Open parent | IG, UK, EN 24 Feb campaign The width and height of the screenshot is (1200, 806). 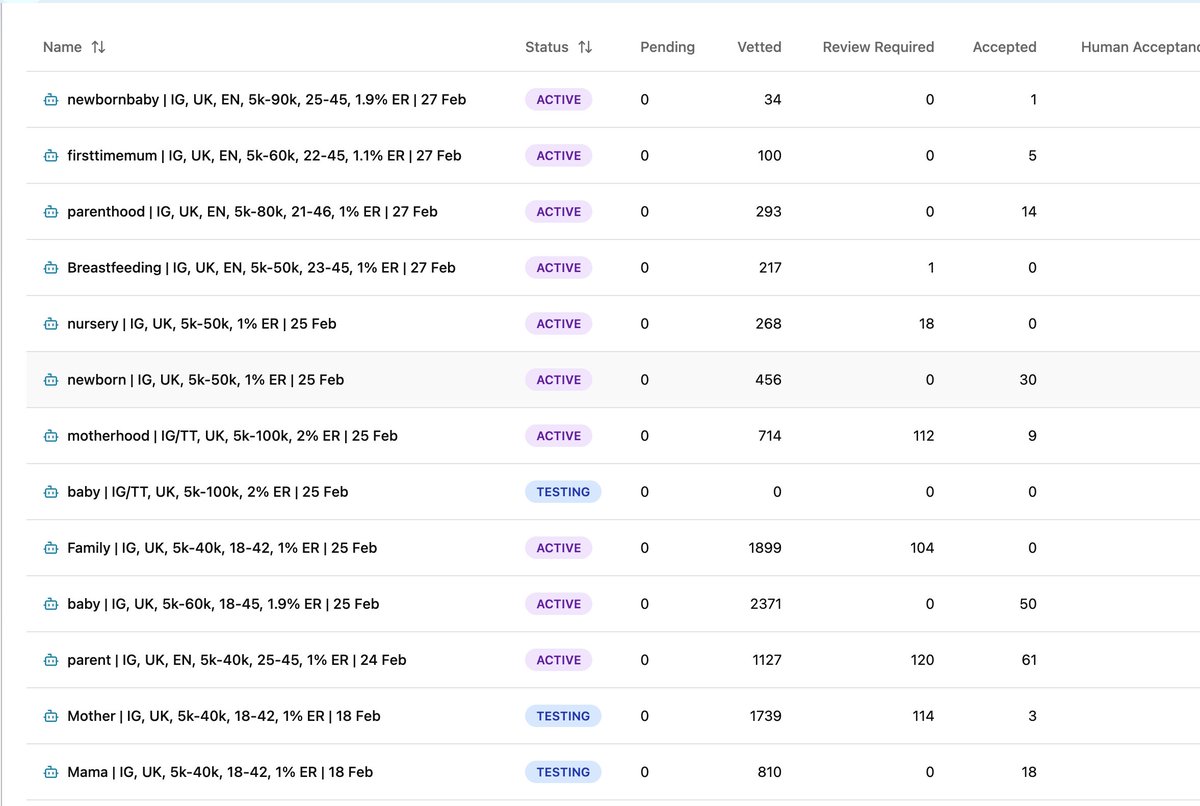point(236,660)
